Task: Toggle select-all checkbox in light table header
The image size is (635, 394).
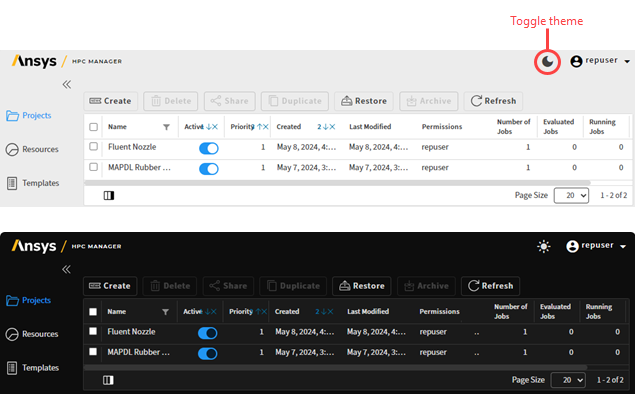Action: coord(94,127)
